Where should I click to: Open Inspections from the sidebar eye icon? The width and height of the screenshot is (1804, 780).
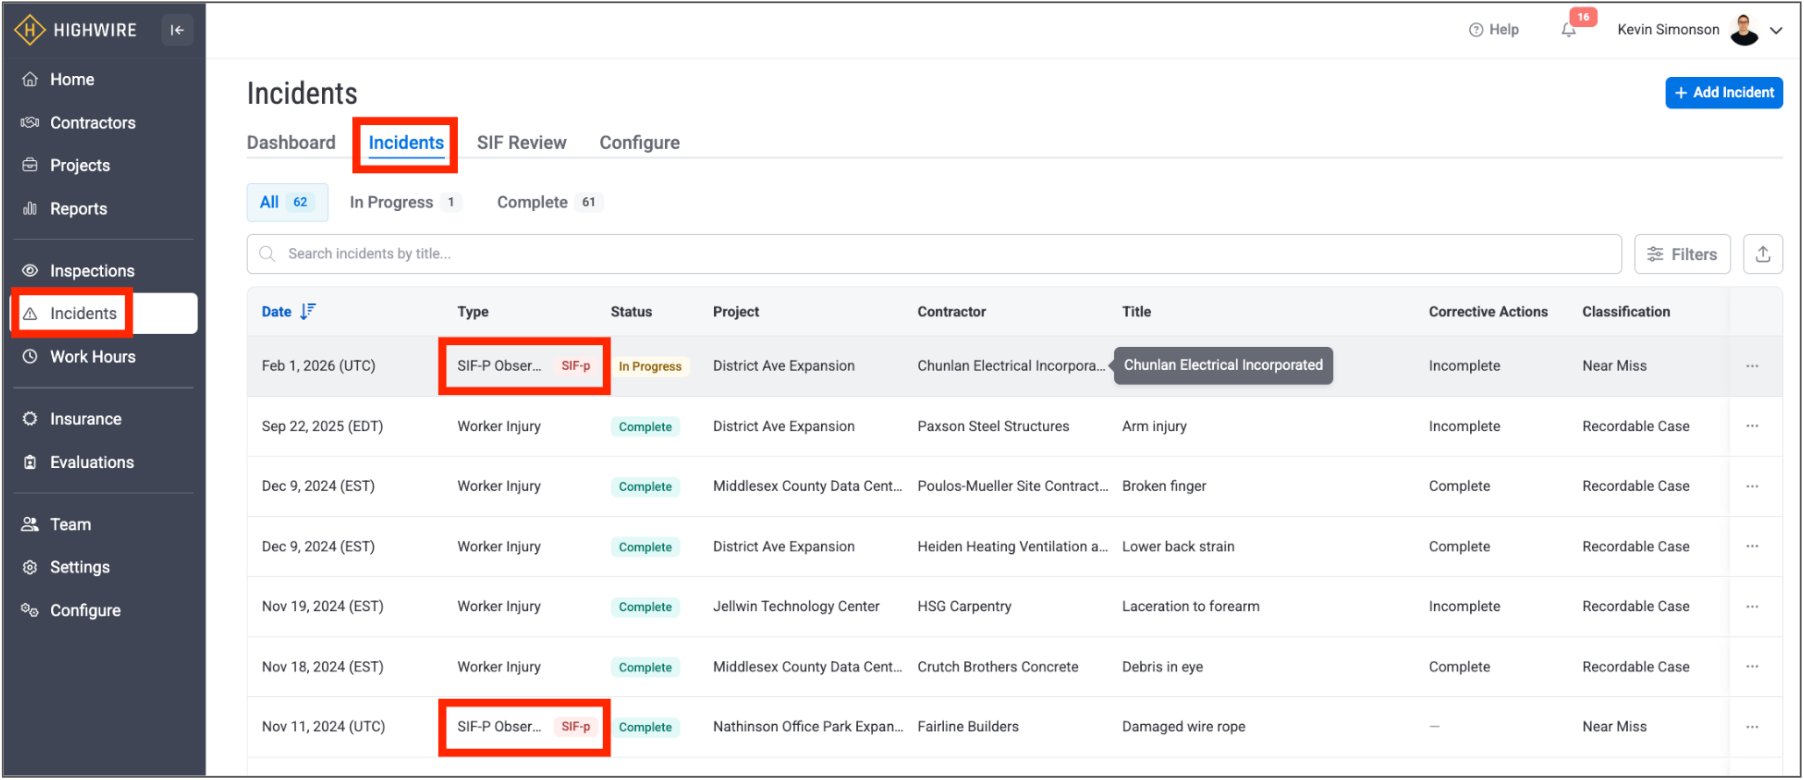point(30,271)
